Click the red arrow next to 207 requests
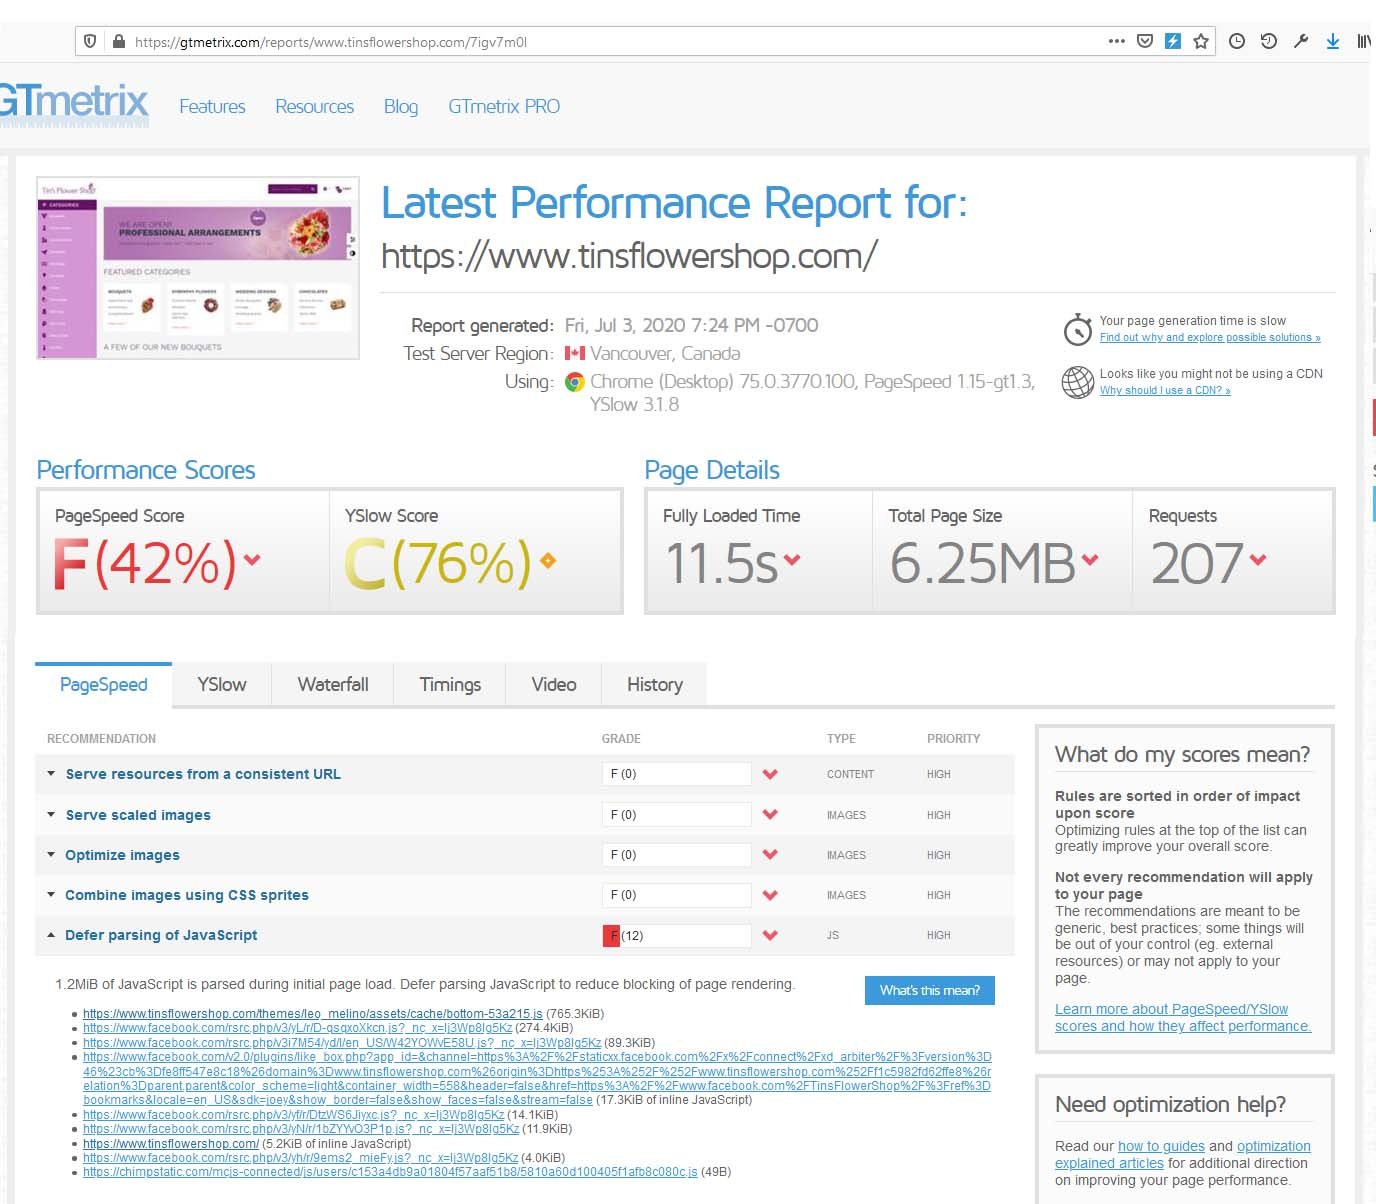Viewport: 1376px width, 1204px height. (x=1258, y=560)
